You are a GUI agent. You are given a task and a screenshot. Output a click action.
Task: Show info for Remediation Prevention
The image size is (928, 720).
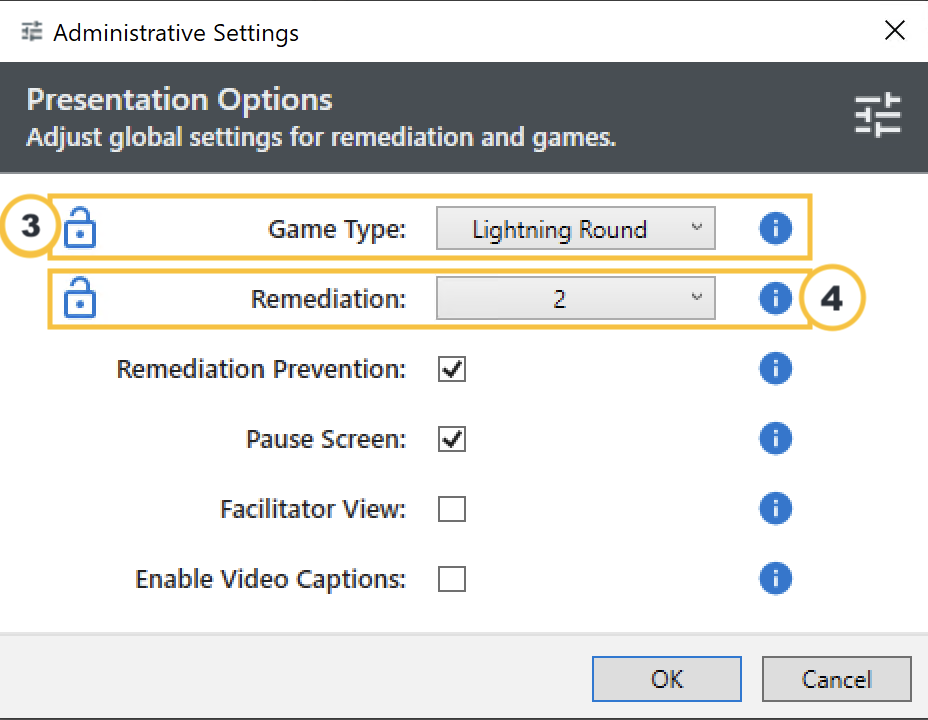[775, 369]
